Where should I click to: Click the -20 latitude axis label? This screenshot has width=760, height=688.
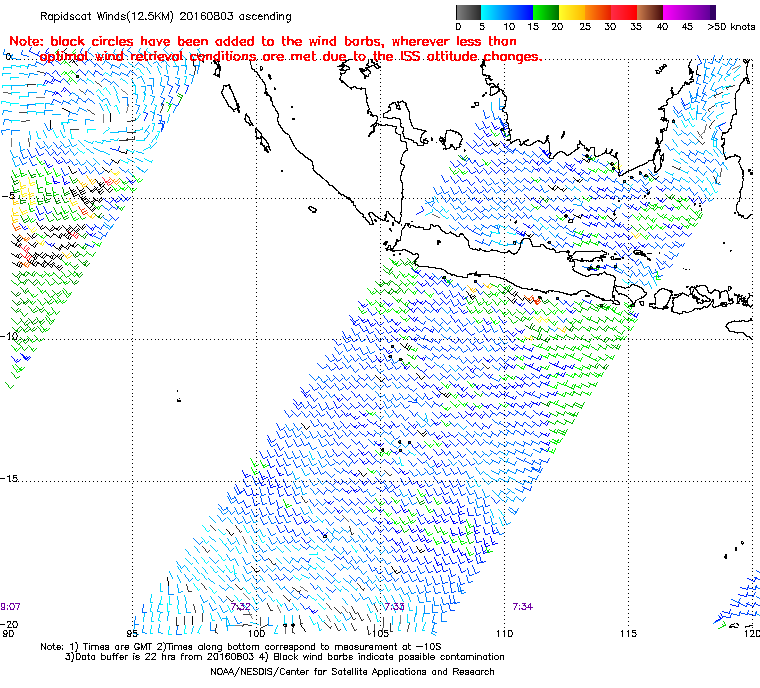[10, 624]
